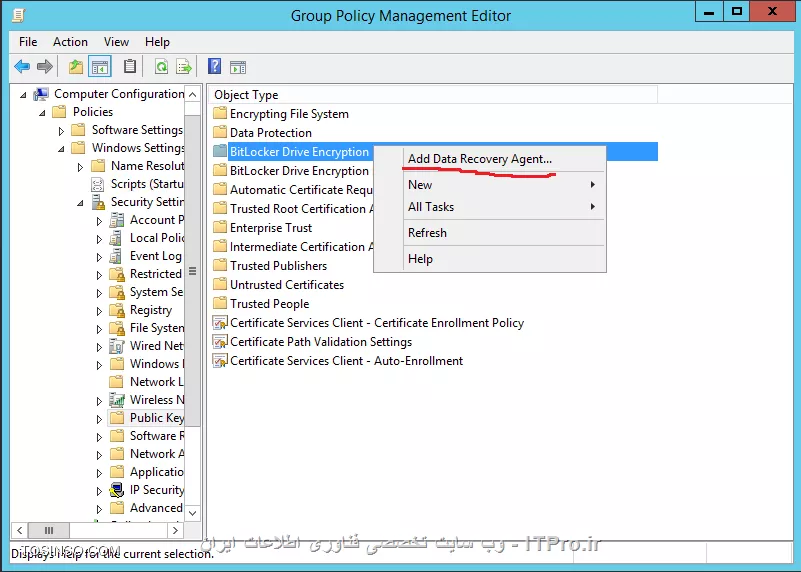This screenshot has height=572, width=801.
Task: Click the blue Help question mark icon
Action: (215, 66)
